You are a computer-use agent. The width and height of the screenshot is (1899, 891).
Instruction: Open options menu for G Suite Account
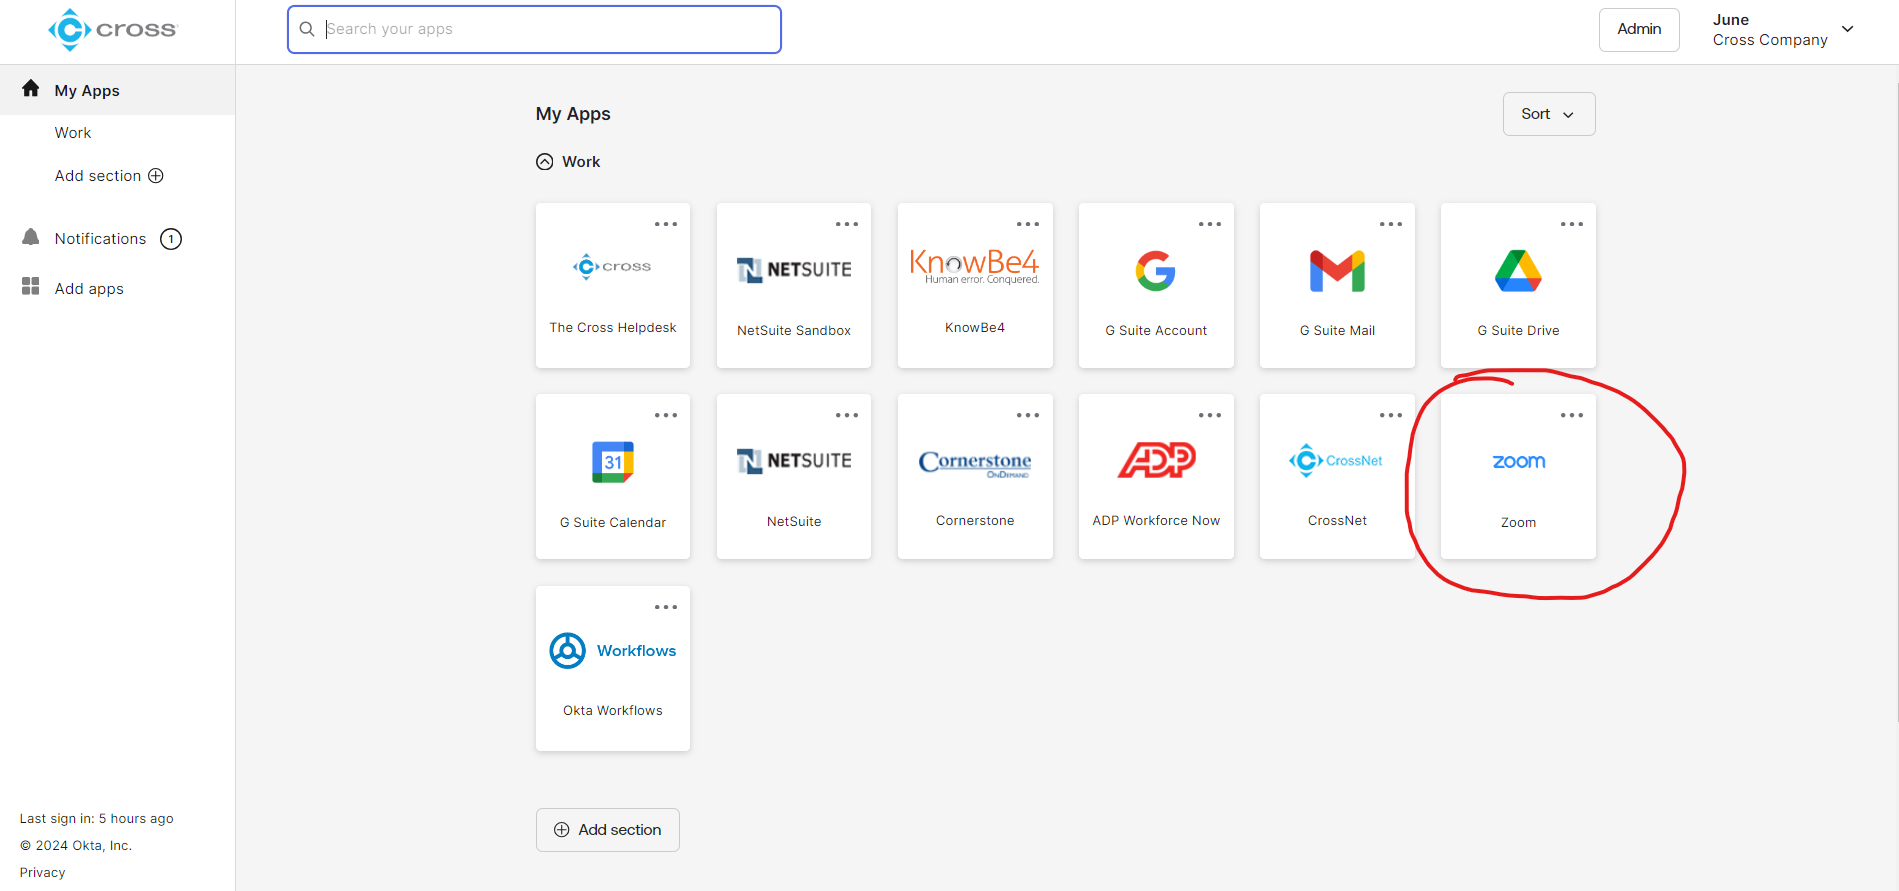coord(1210,224)
